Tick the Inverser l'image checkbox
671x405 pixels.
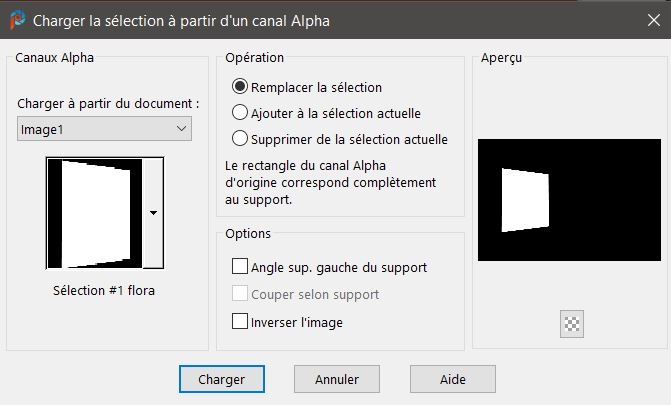pyautogui.click(x=240, y=322)
